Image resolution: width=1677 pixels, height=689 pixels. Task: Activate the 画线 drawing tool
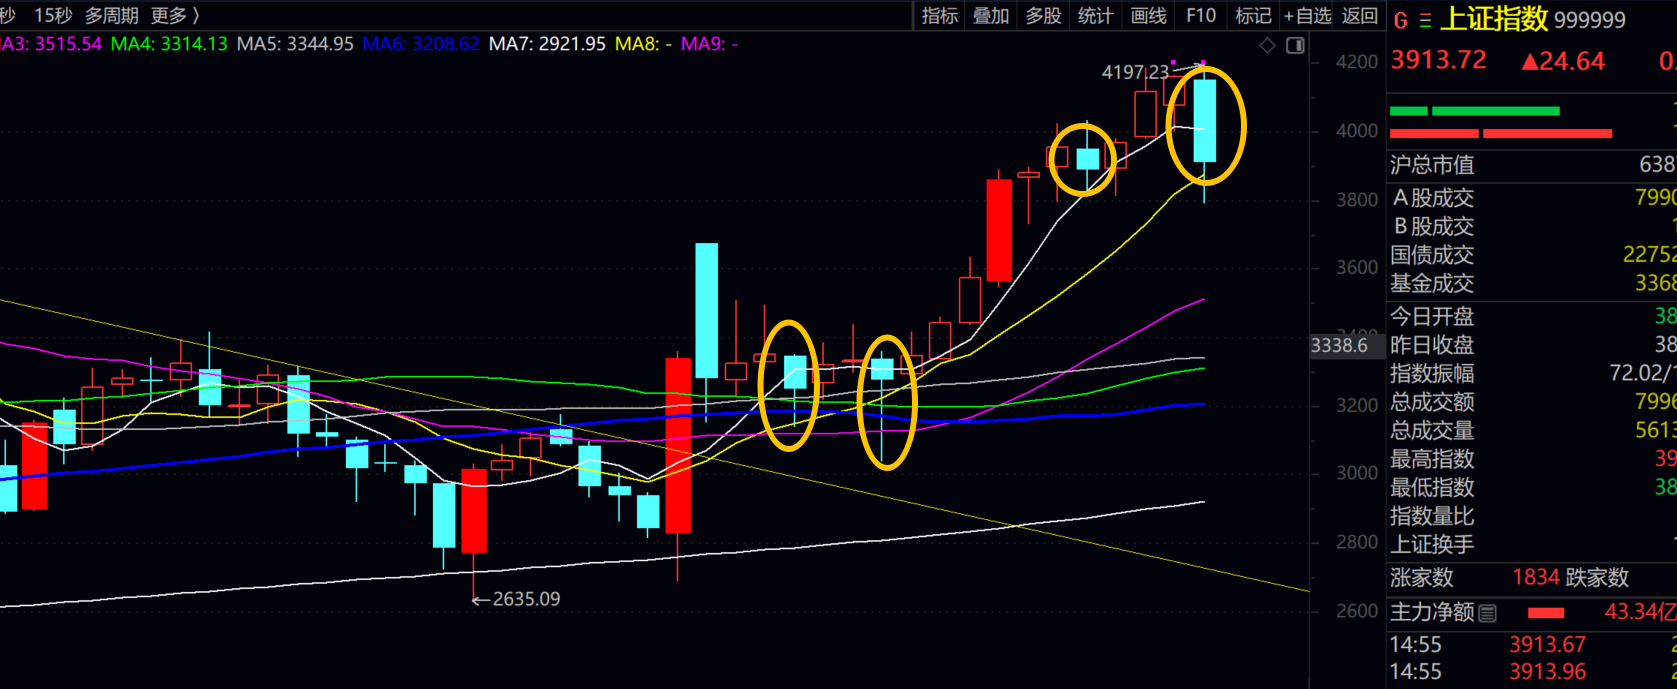pos(1148,15)
